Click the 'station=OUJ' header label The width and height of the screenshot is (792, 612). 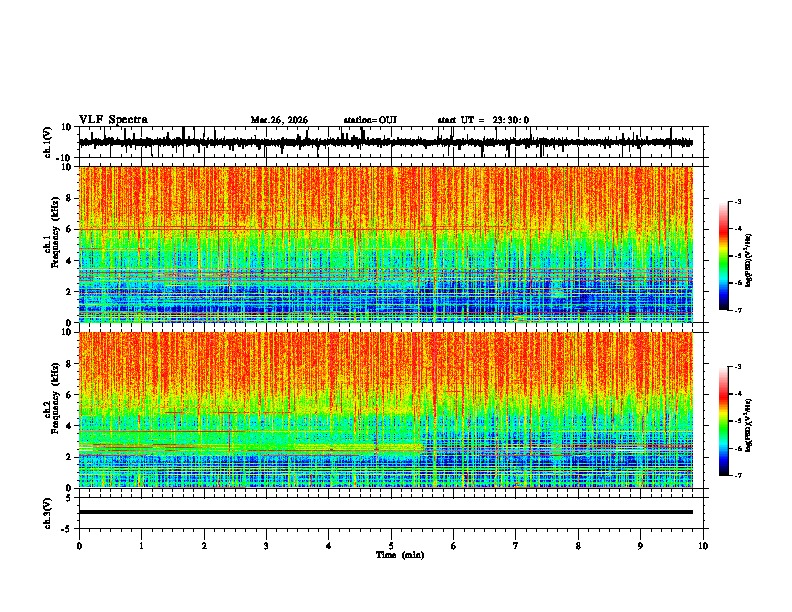tap(370, 120)
